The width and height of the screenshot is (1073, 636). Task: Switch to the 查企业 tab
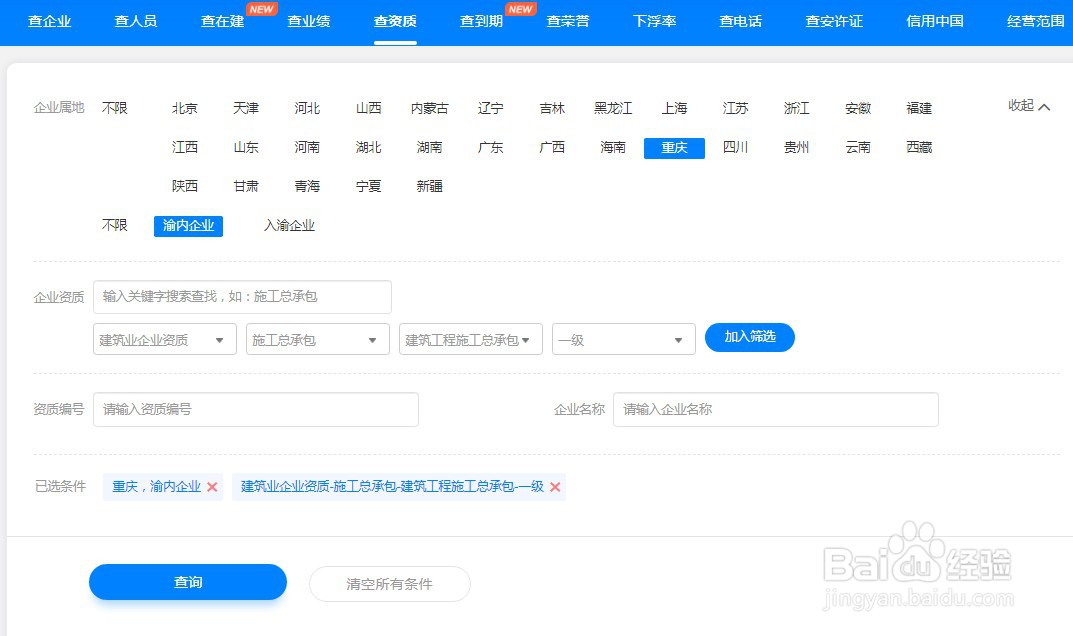[50, 20]
